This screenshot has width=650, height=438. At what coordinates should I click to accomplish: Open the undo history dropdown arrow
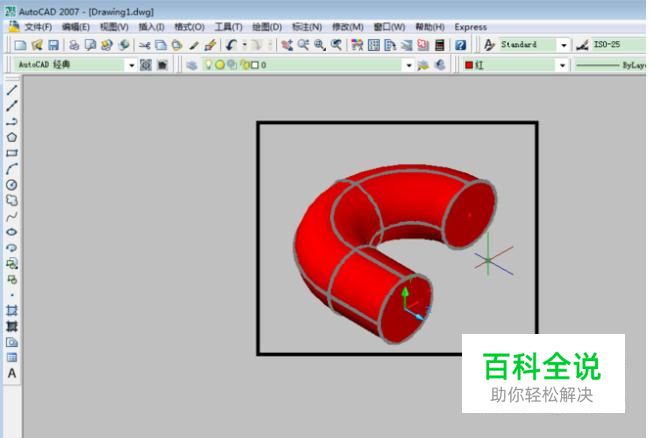244,45
